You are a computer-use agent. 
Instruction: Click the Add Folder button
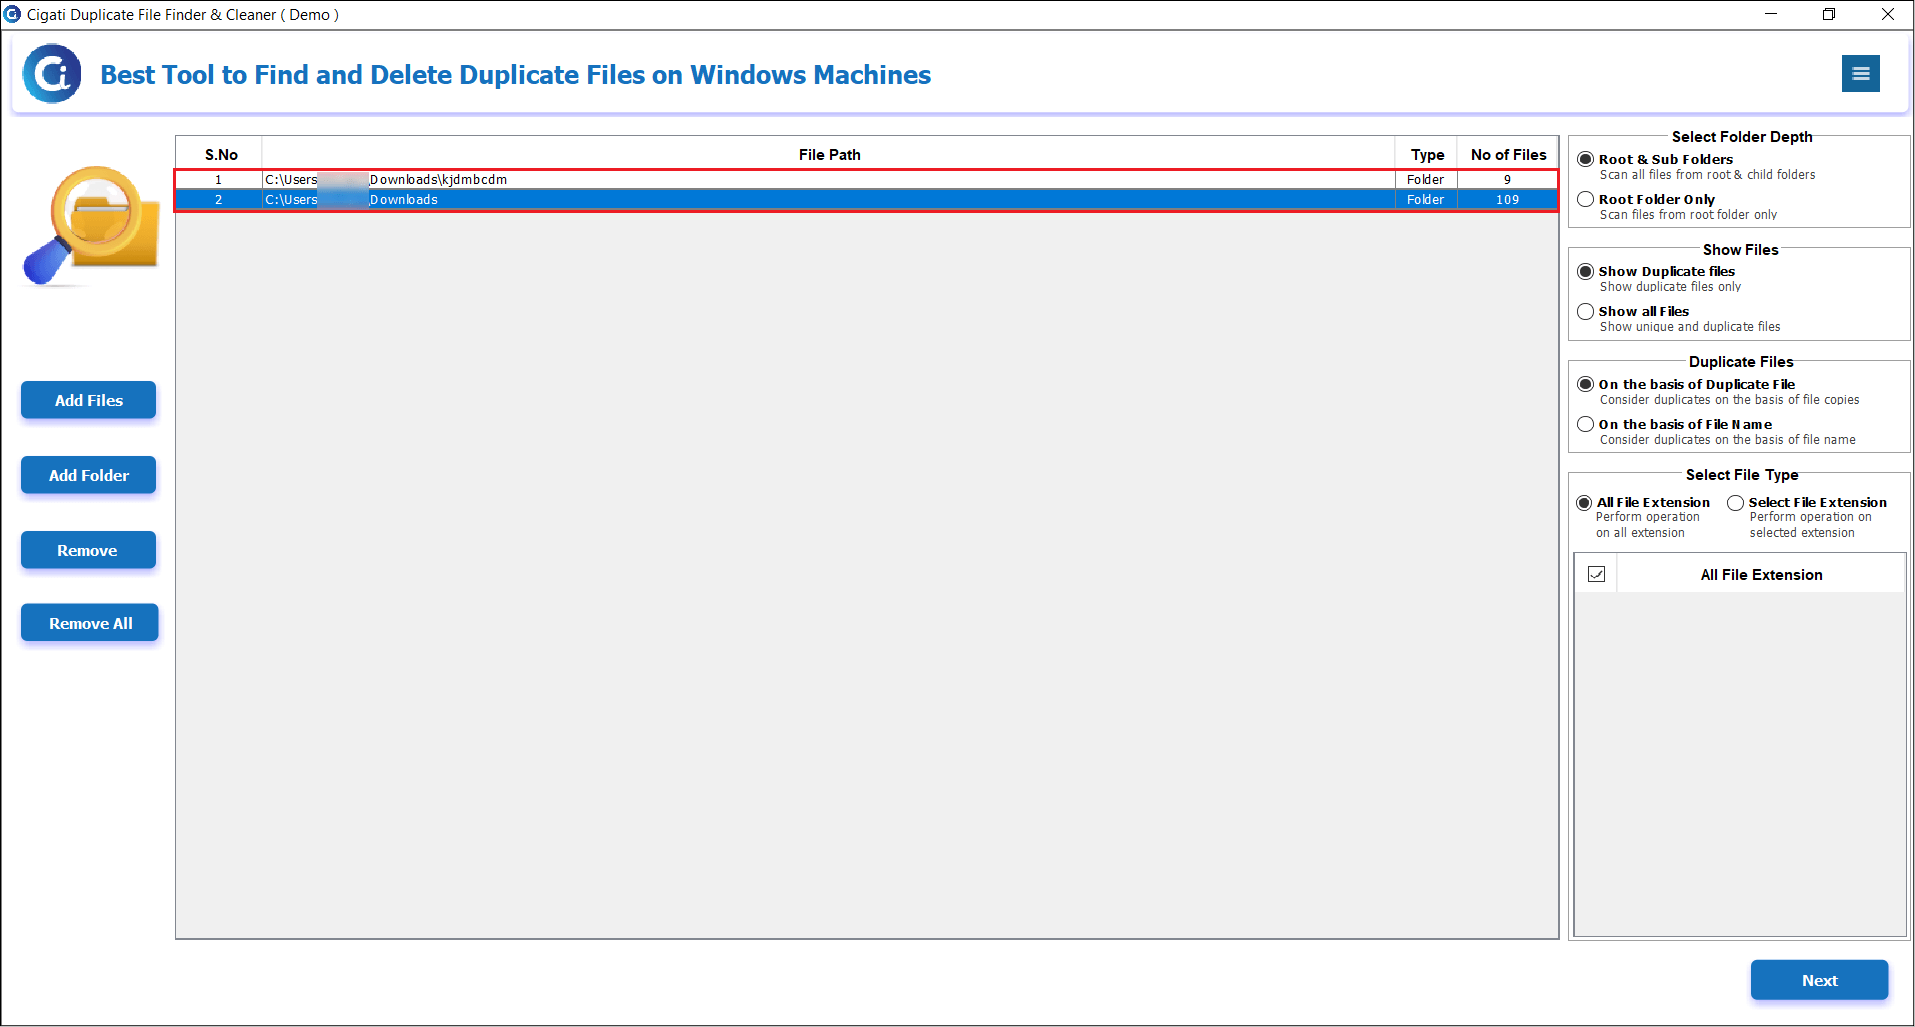coord(89,475)
